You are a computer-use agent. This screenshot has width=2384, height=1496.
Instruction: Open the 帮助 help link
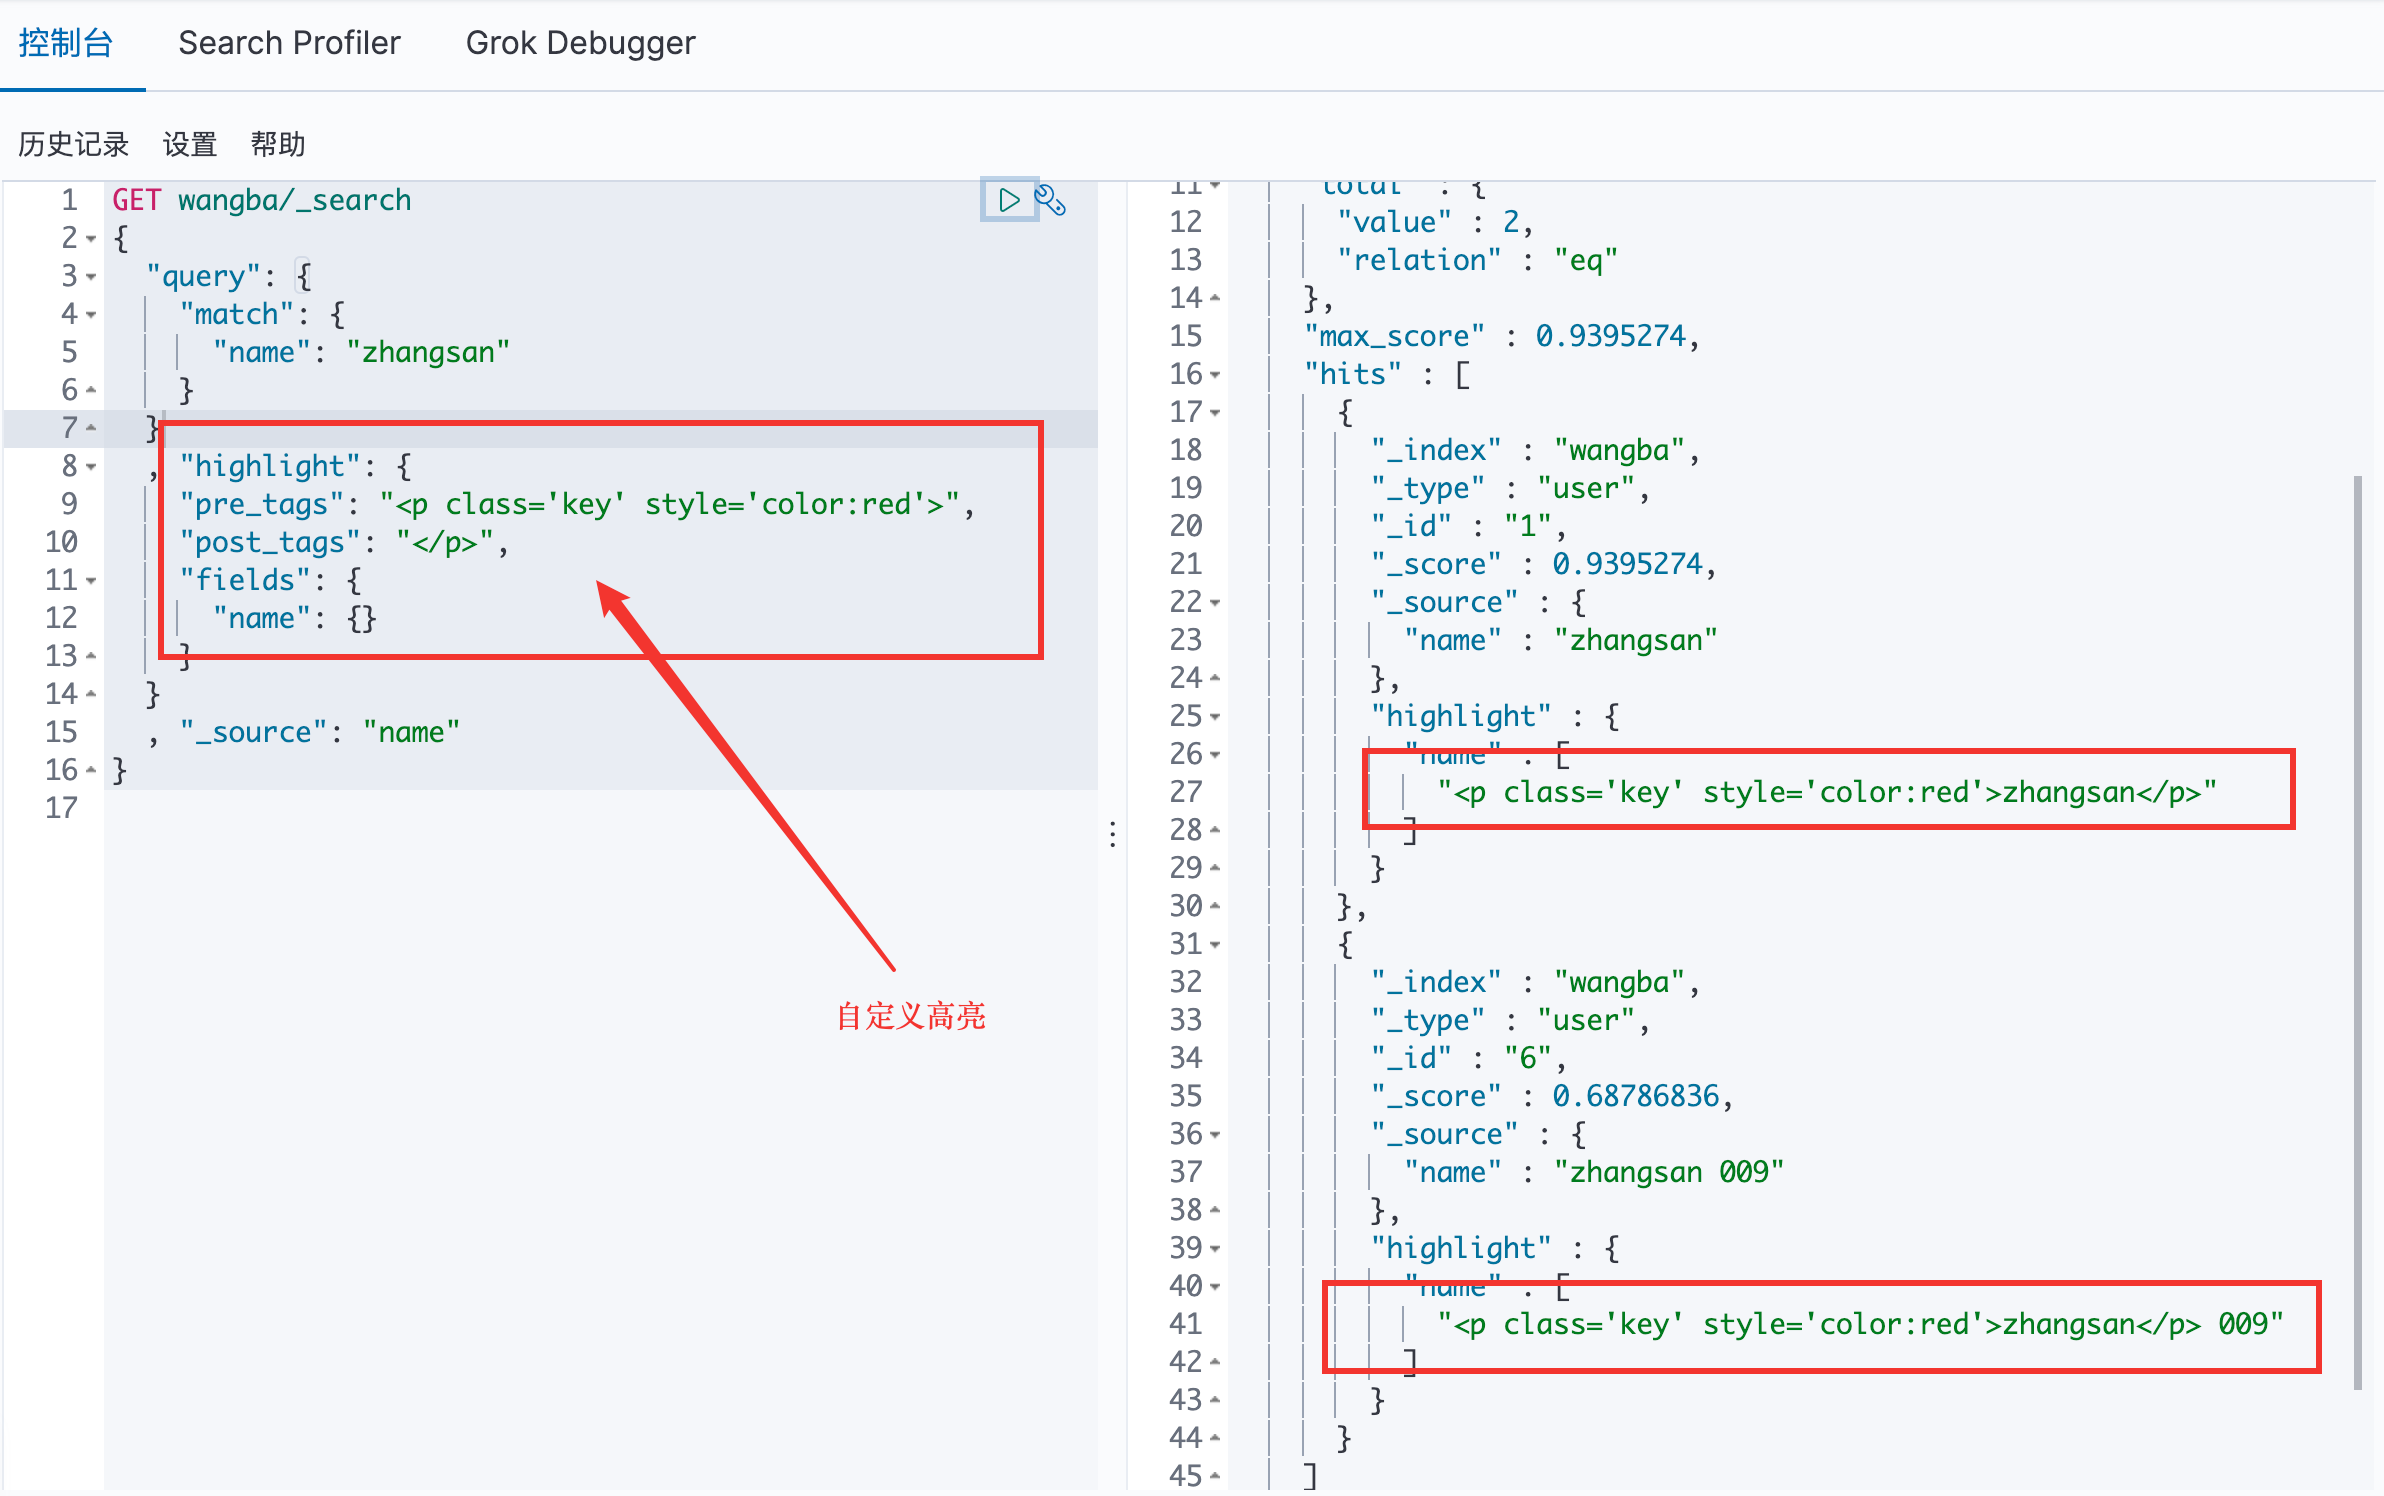278,145
